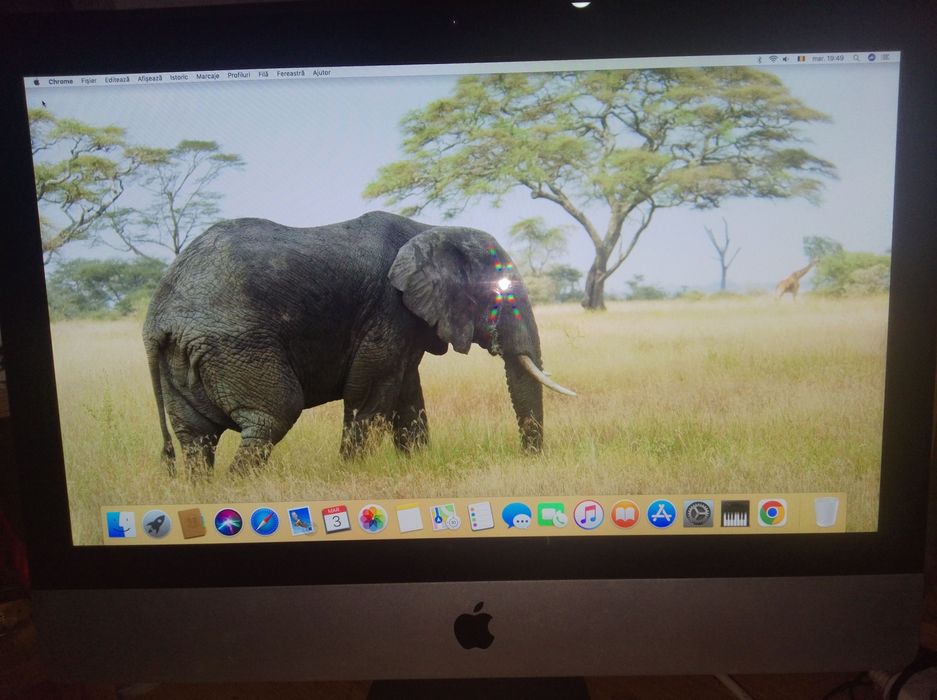Open the Profiluri menu

(x=238, y=75)
